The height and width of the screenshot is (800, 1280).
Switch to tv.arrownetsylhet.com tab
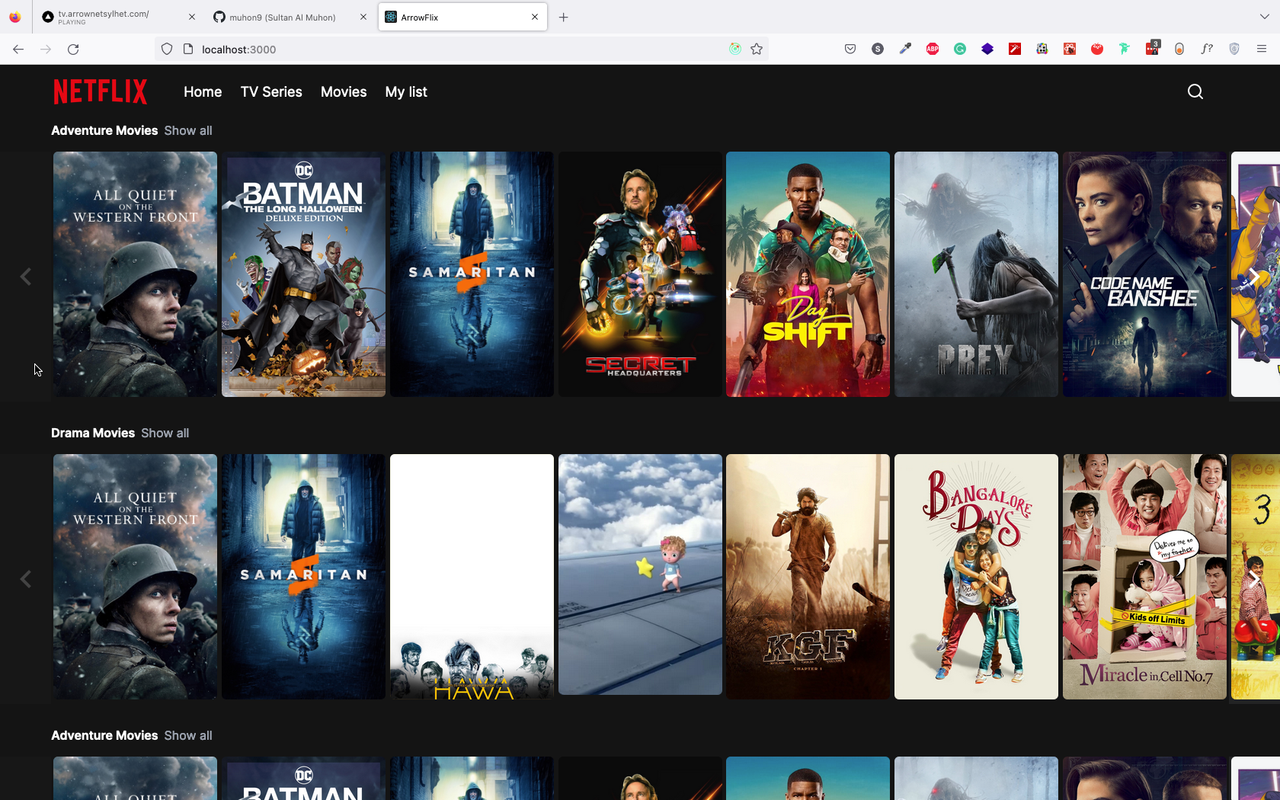click(119, 17)
